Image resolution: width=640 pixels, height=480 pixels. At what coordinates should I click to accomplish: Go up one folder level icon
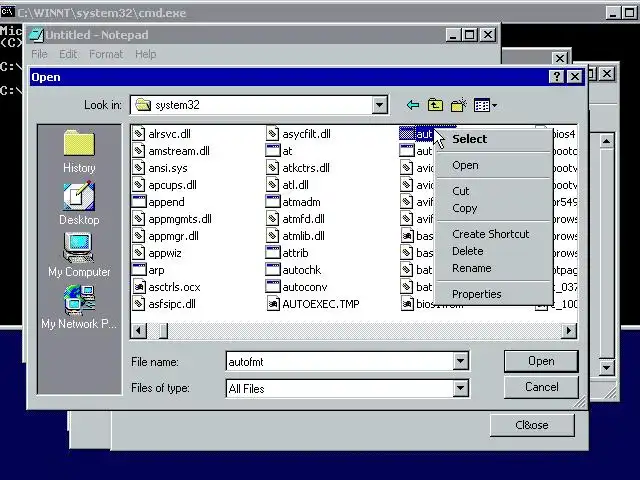pyautogui.click(x=435, y=105)
